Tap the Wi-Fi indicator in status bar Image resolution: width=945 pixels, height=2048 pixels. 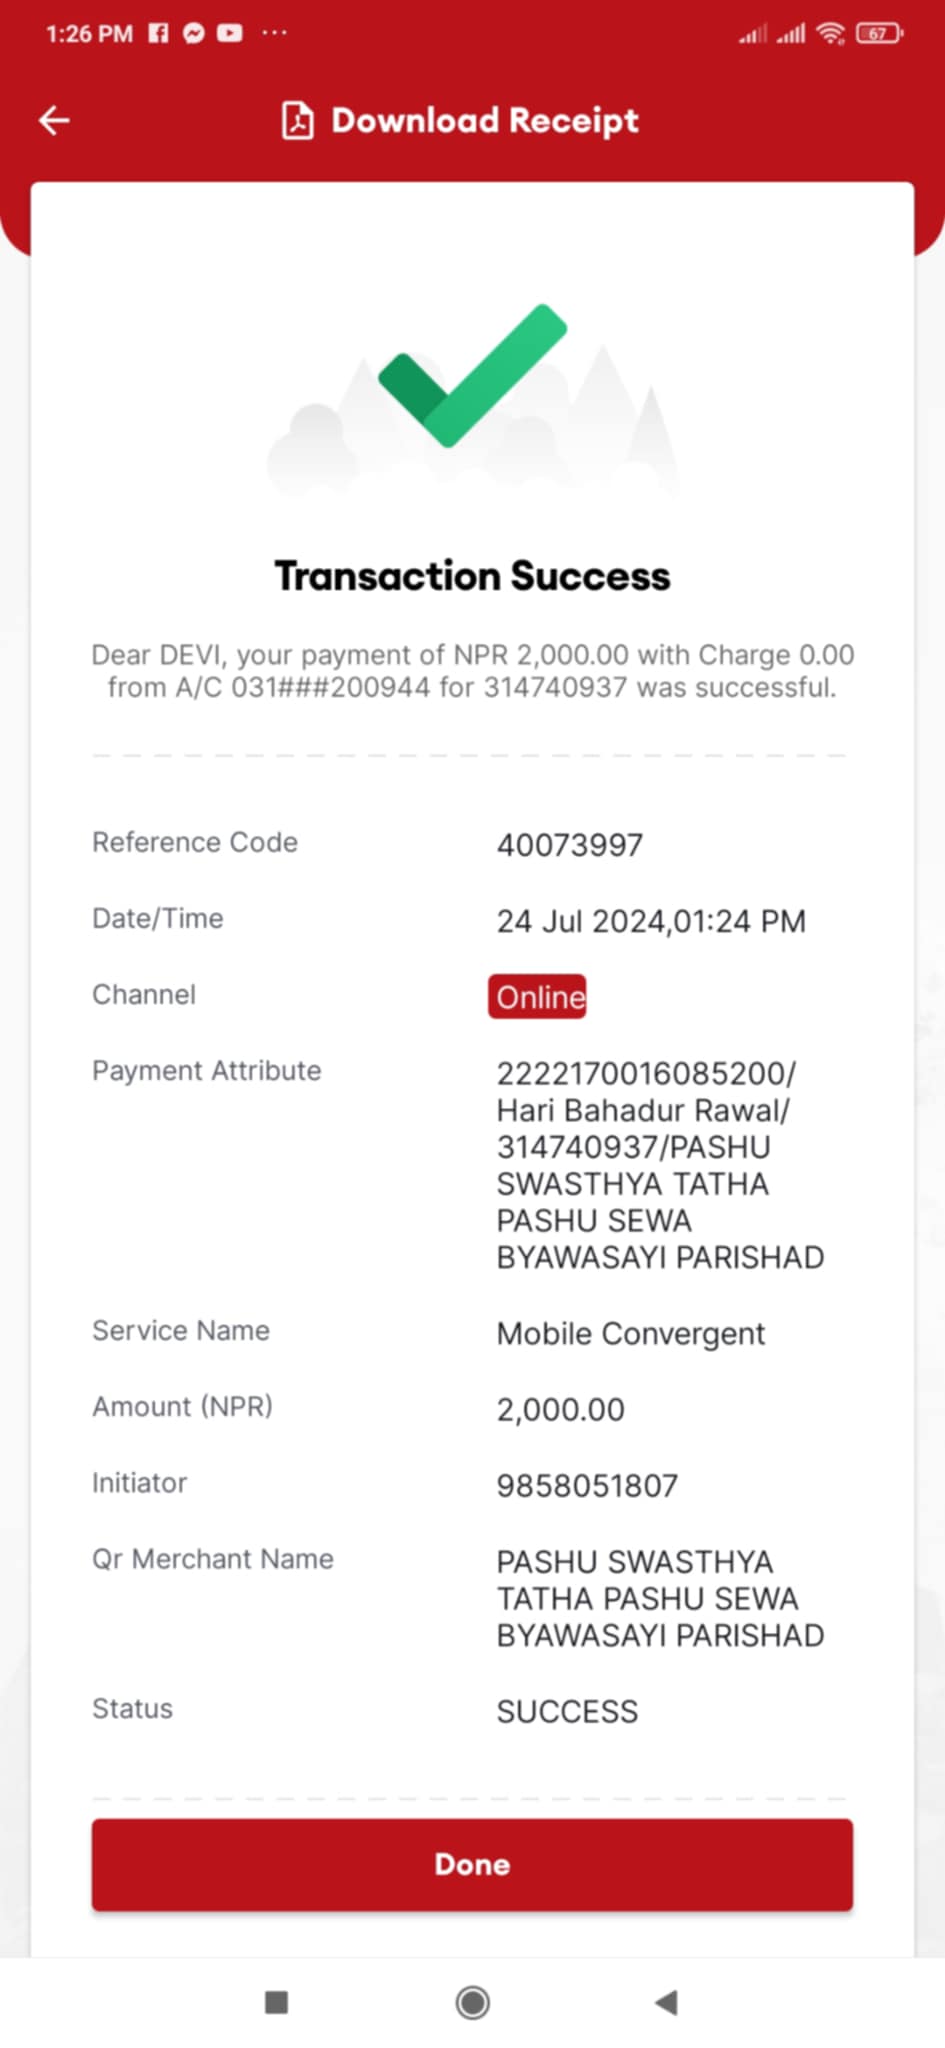pos(830,34)
